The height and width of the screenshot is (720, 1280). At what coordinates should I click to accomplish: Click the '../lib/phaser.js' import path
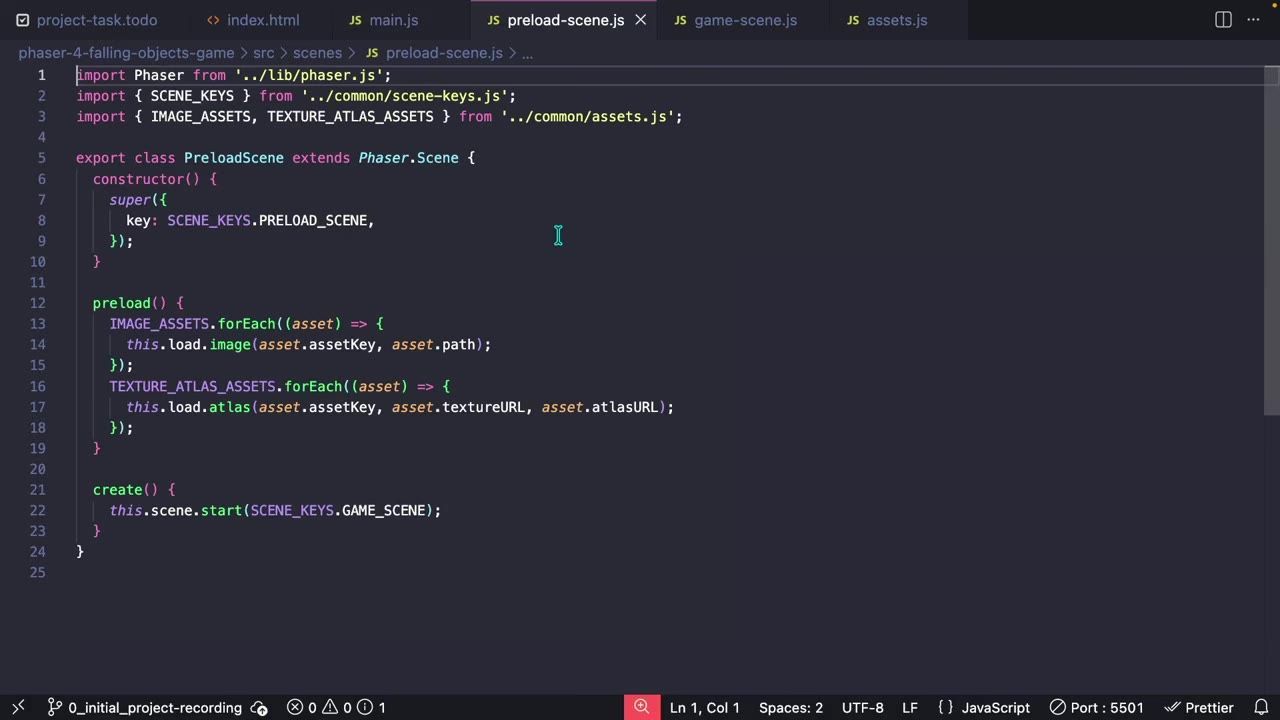[x=309, y=75]
